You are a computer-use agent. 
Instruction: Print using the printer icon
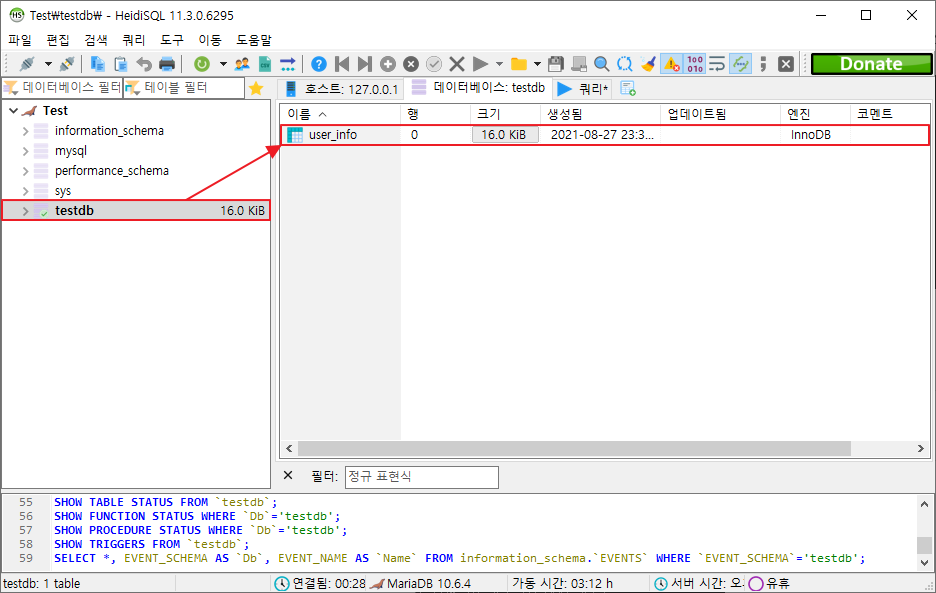point(167,64)
